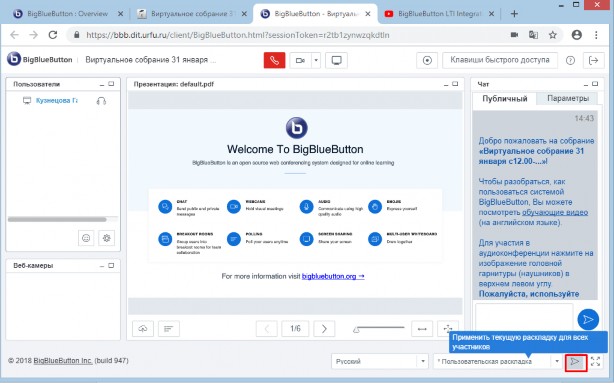Click the pan presentation arrows button

[x=447, y=329]
